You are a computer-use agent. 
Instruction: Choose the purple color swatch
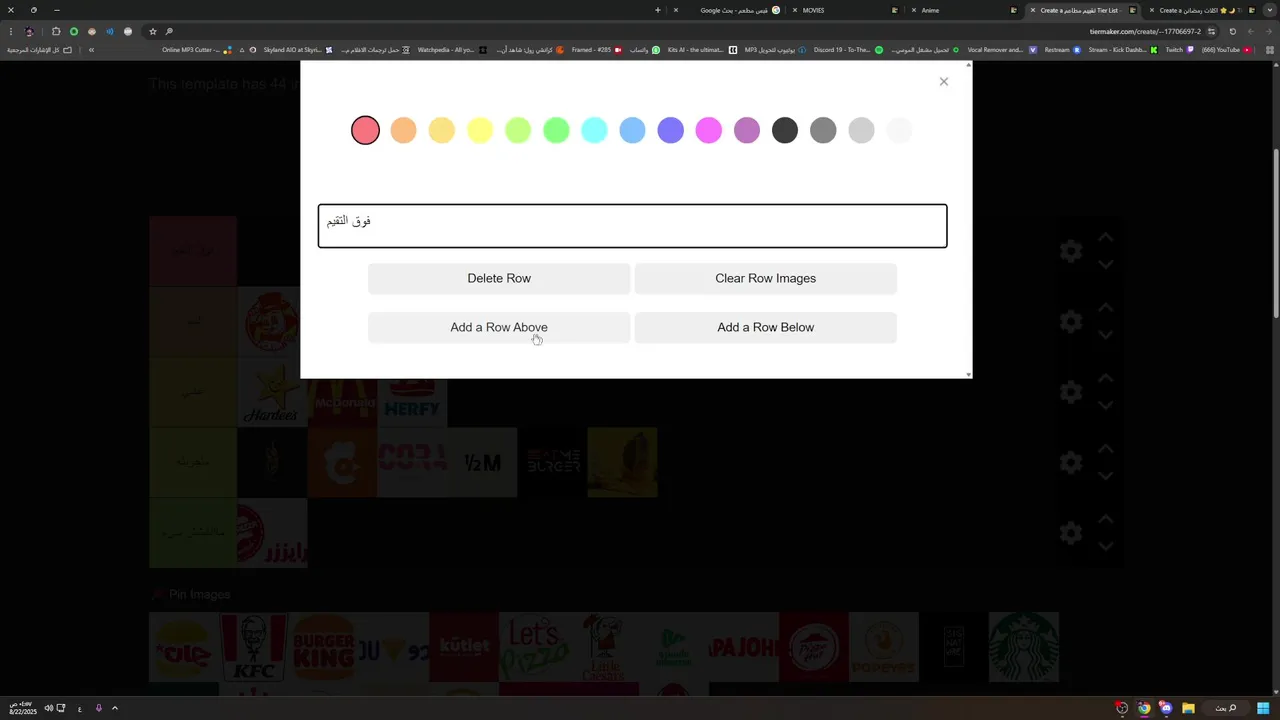747,130
